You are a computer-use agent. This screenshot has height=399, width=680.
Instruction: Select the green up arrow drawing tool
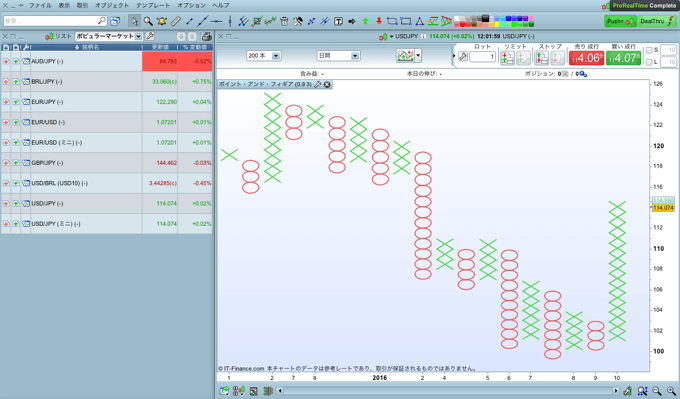pyautogui.click(x=365, y=21)
